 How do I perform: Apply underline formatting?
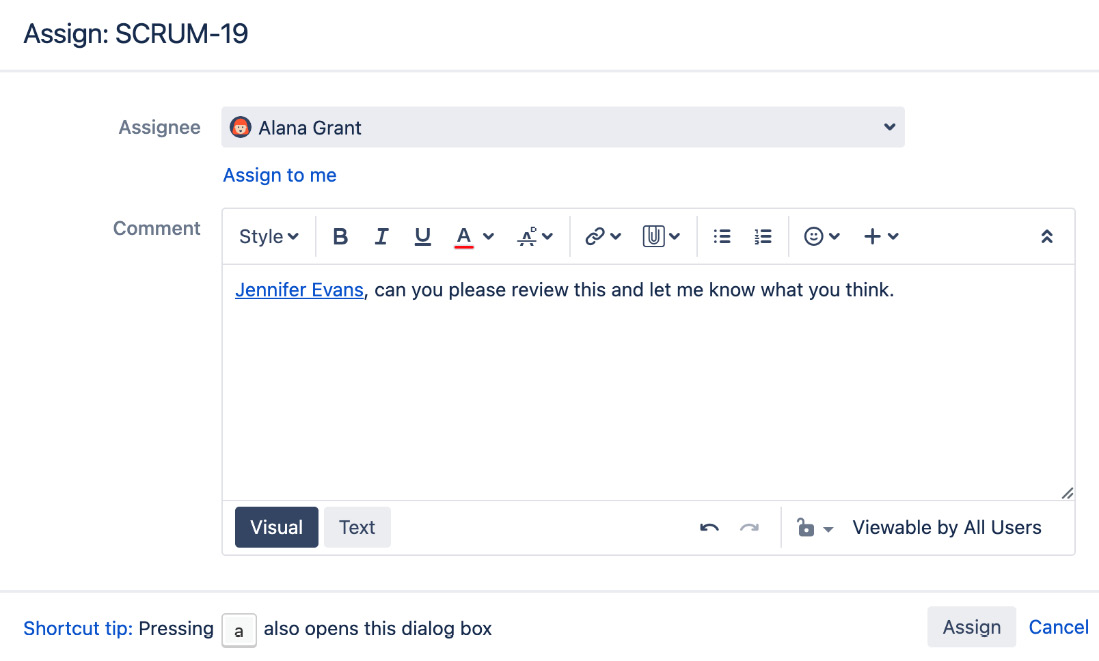click(422, 236)
